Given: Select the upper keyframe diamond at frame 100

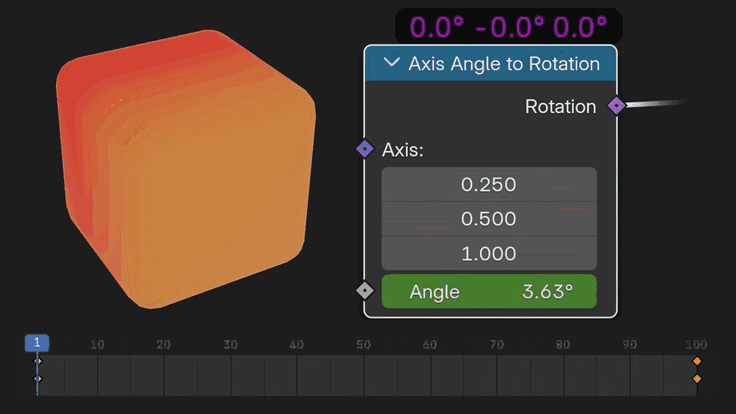Looking at the screenshot, I should pos(697,361).
